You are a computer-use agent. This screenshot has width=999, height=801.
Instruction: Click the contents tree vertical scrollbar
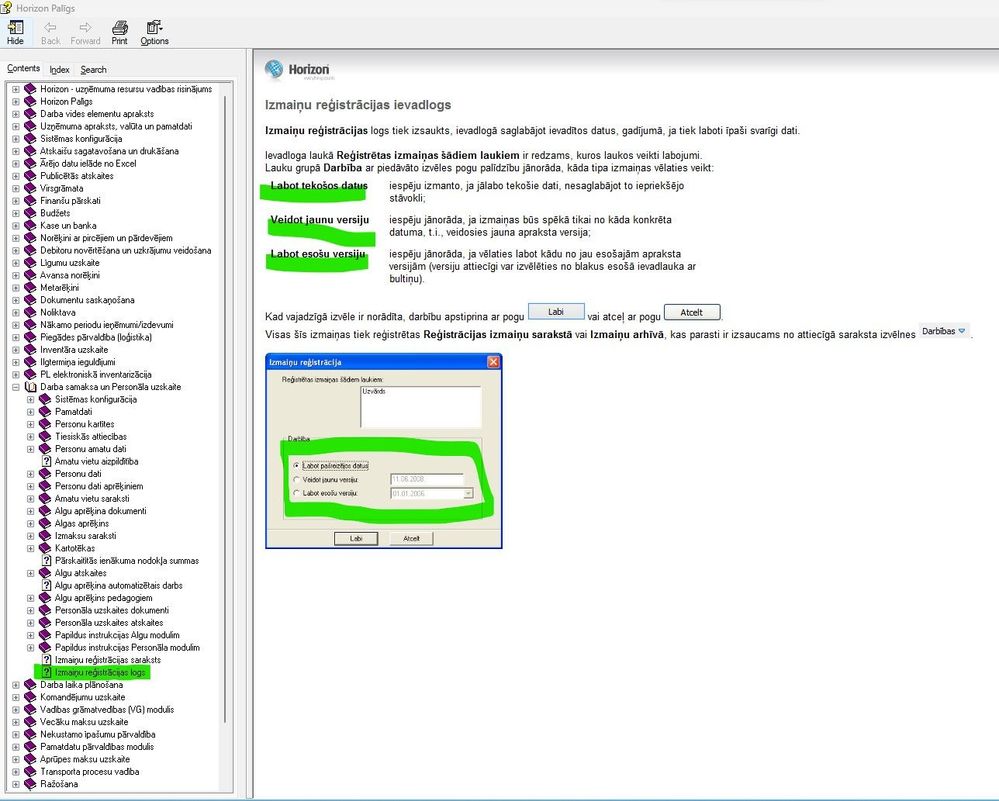(224, 408)
